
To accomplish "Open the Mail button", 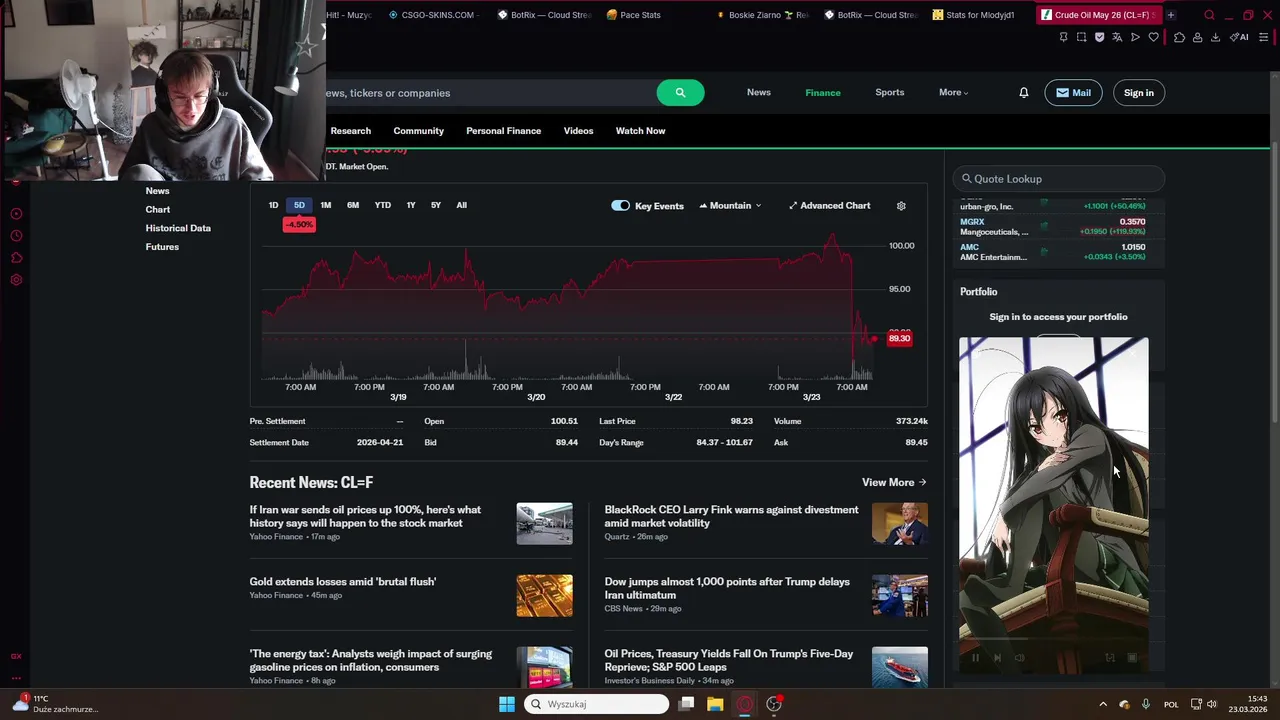I will (1073, 93).
